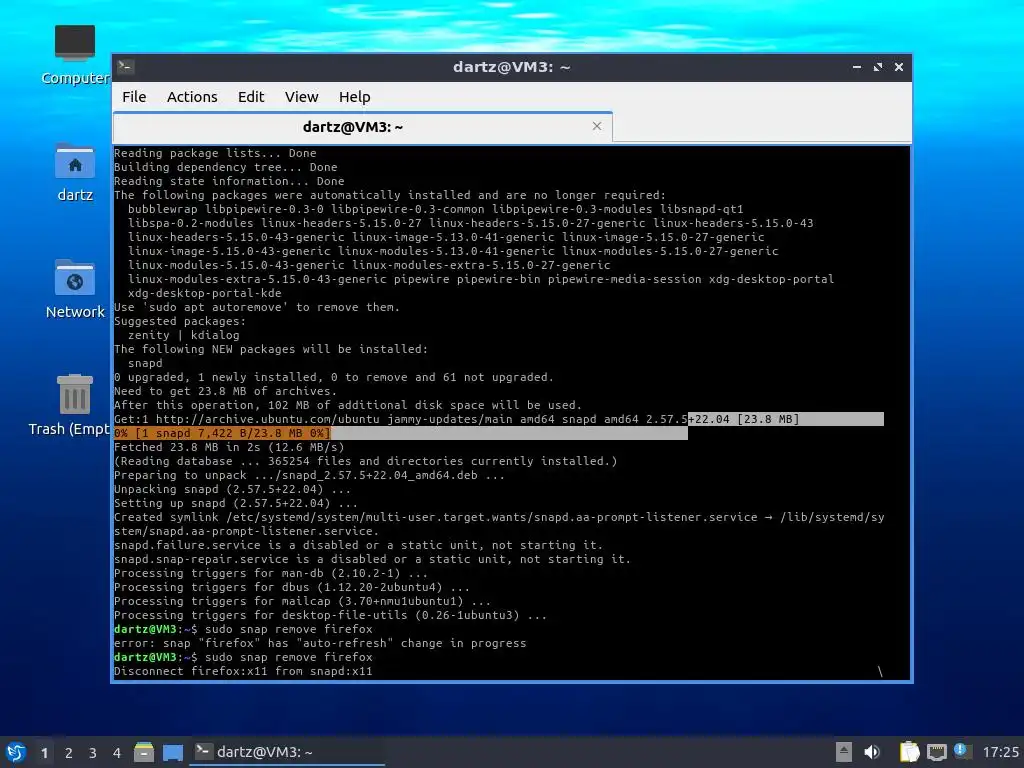Click 'Building dependency tree... Done' line
Viewport: 1024px width, 768px height.
pos(225,167)
